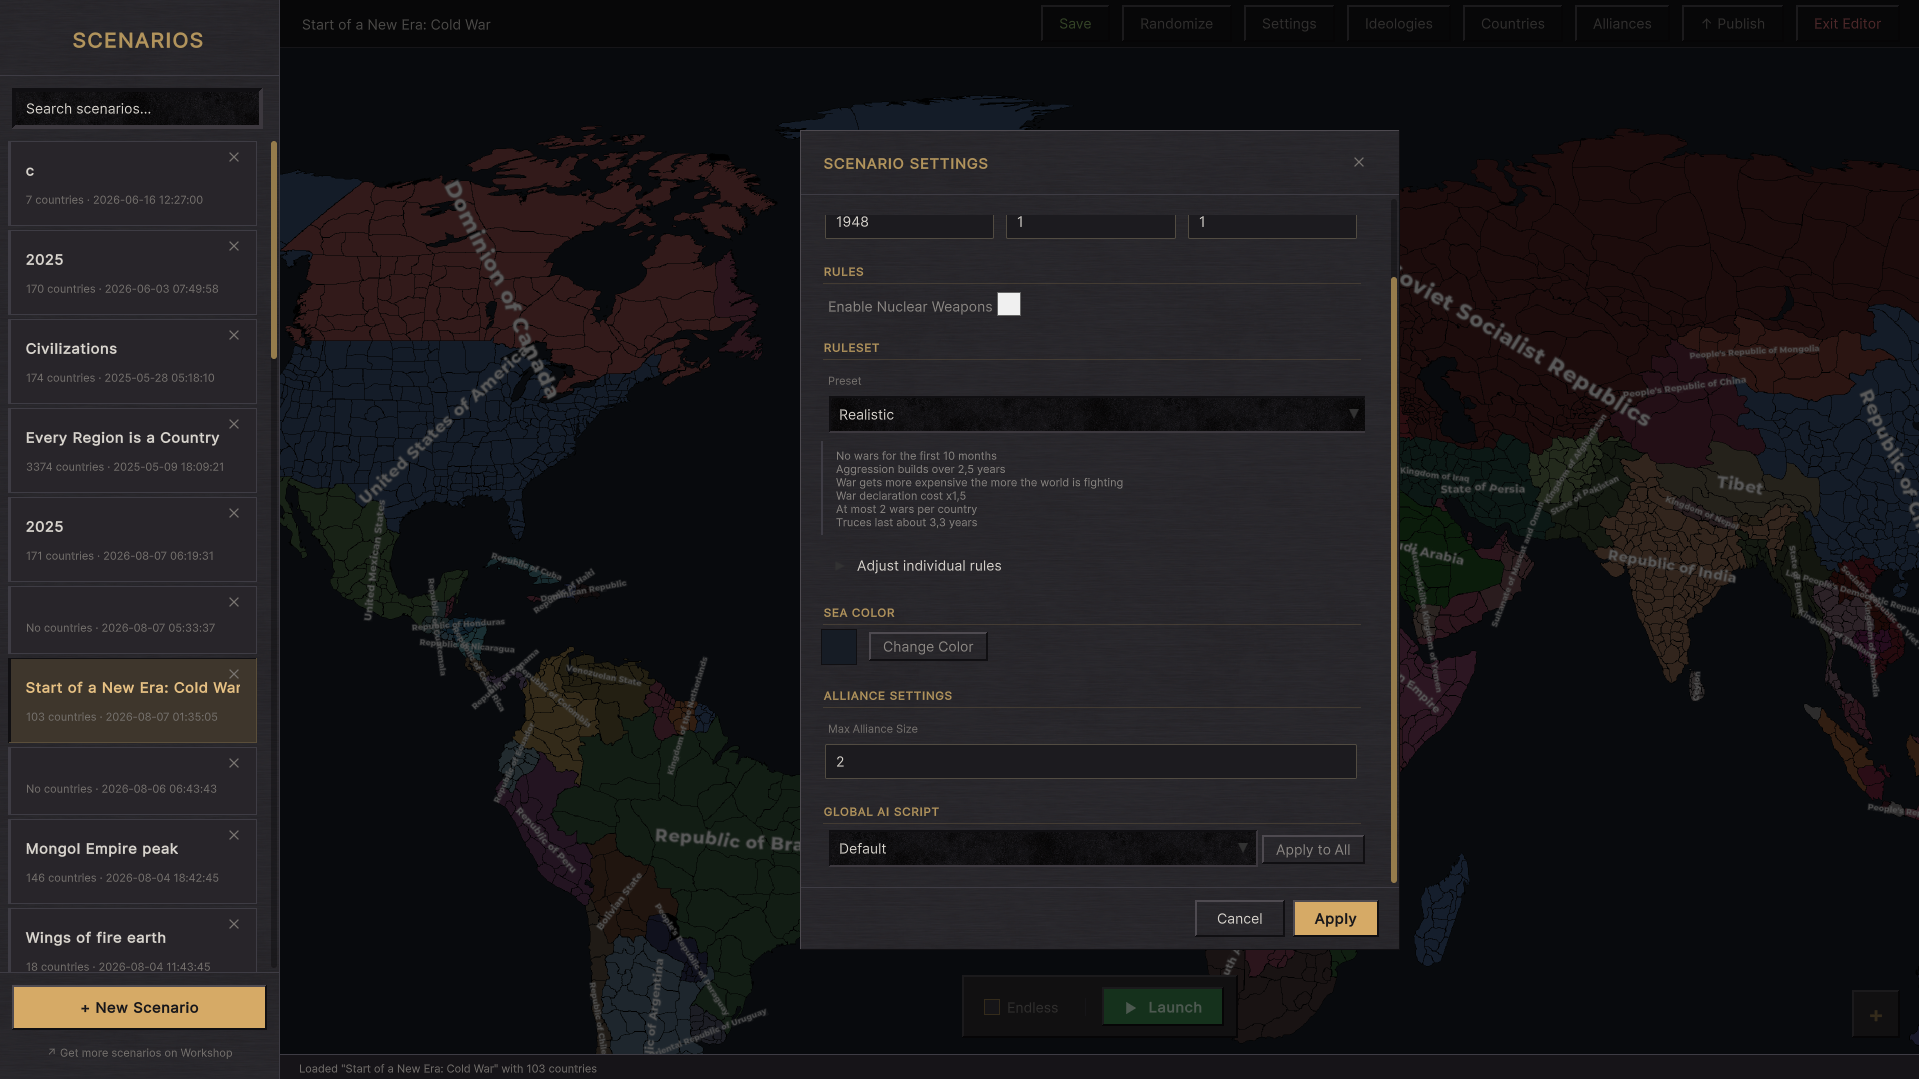Open the Countries menu

click(1512, 24)
